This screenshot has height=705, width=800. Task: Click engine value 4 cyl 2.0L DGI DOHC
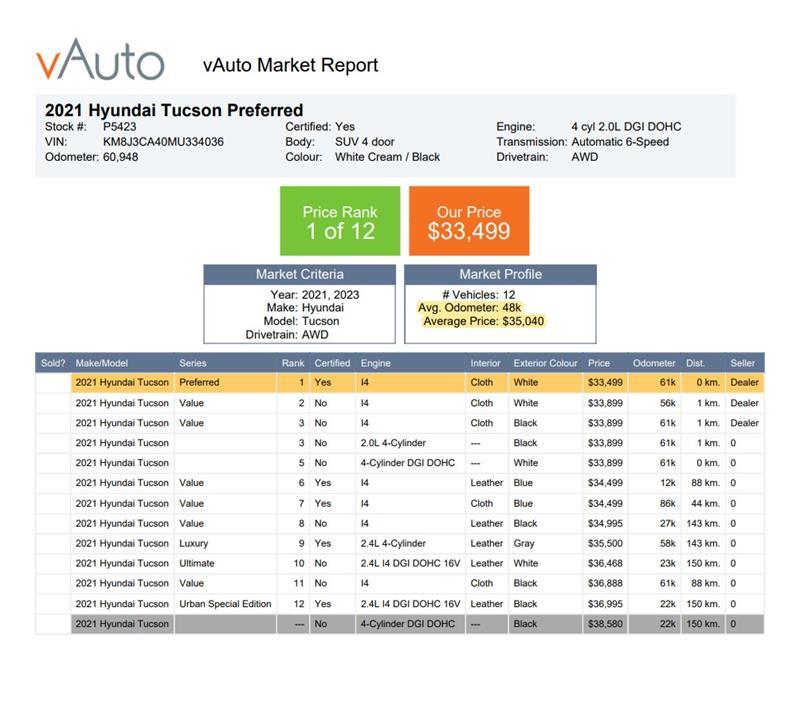click(626, 127)
